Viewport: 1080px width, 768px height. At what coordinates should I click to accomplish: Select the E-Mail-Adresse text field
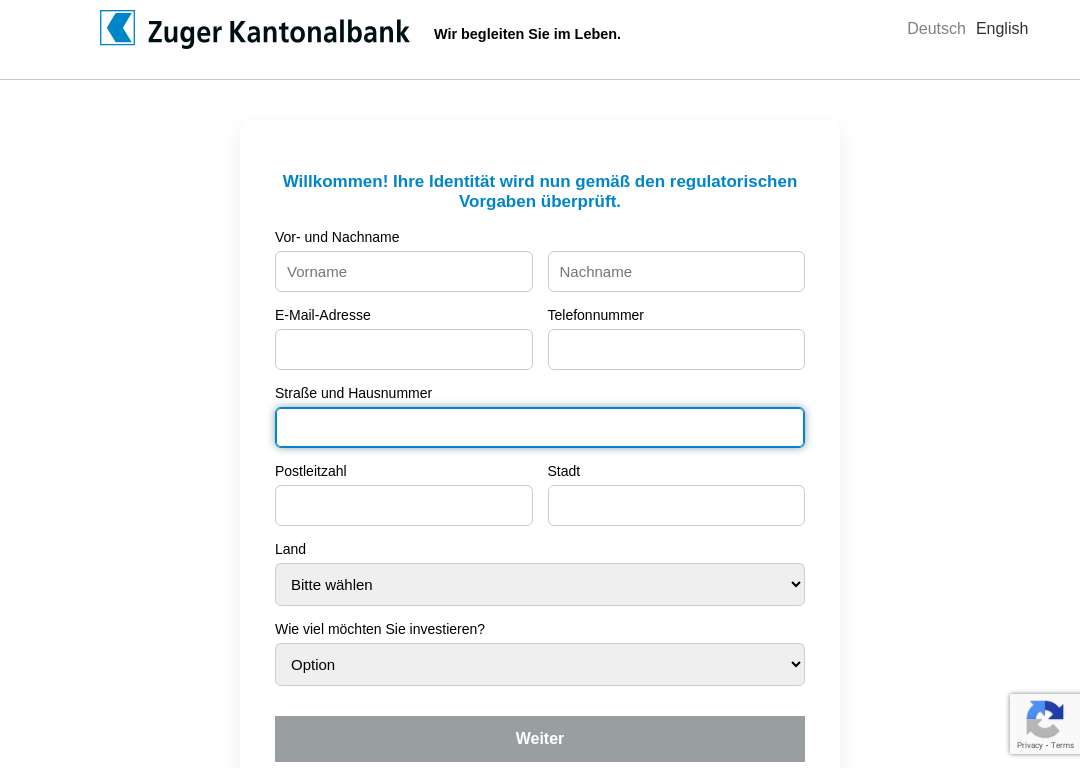(x=404, y=349)
